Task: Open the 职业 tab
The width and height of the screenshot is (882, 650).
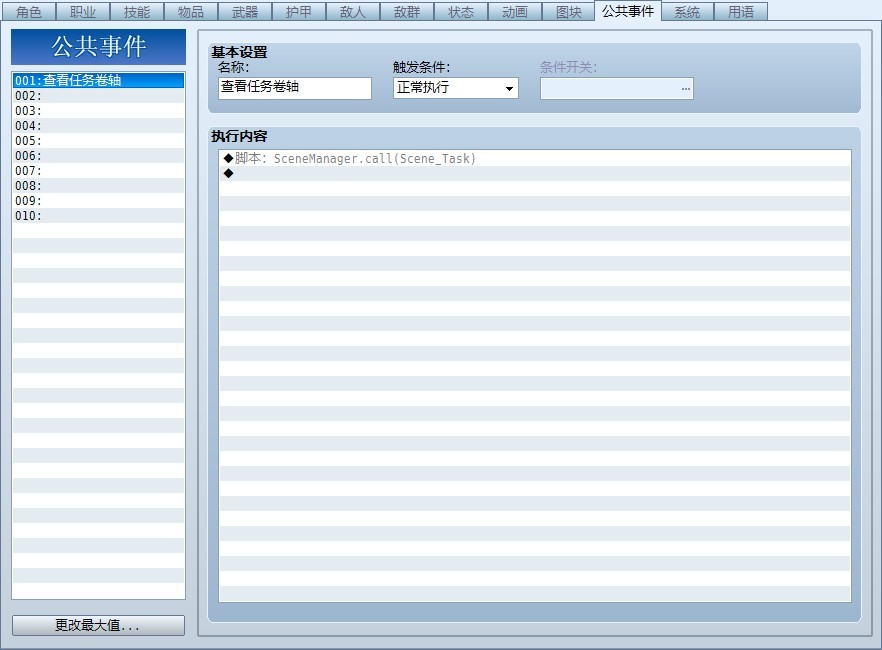Action: [x=83, y=12]
